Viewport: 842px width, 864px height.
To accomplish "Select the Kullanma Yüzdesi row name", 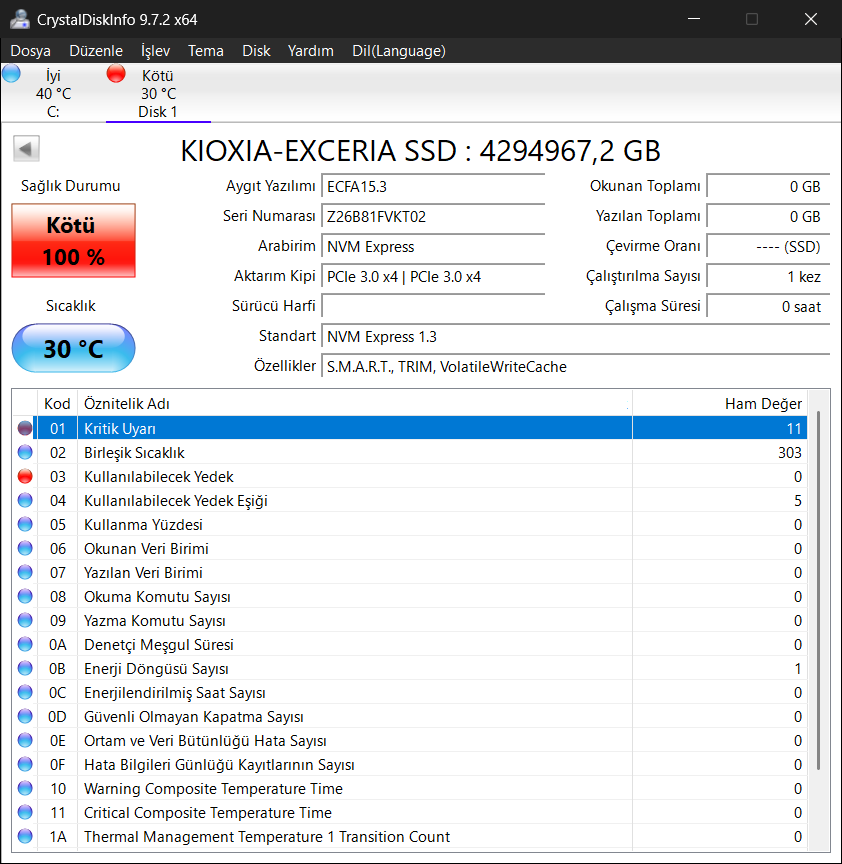I will [143, 525].
